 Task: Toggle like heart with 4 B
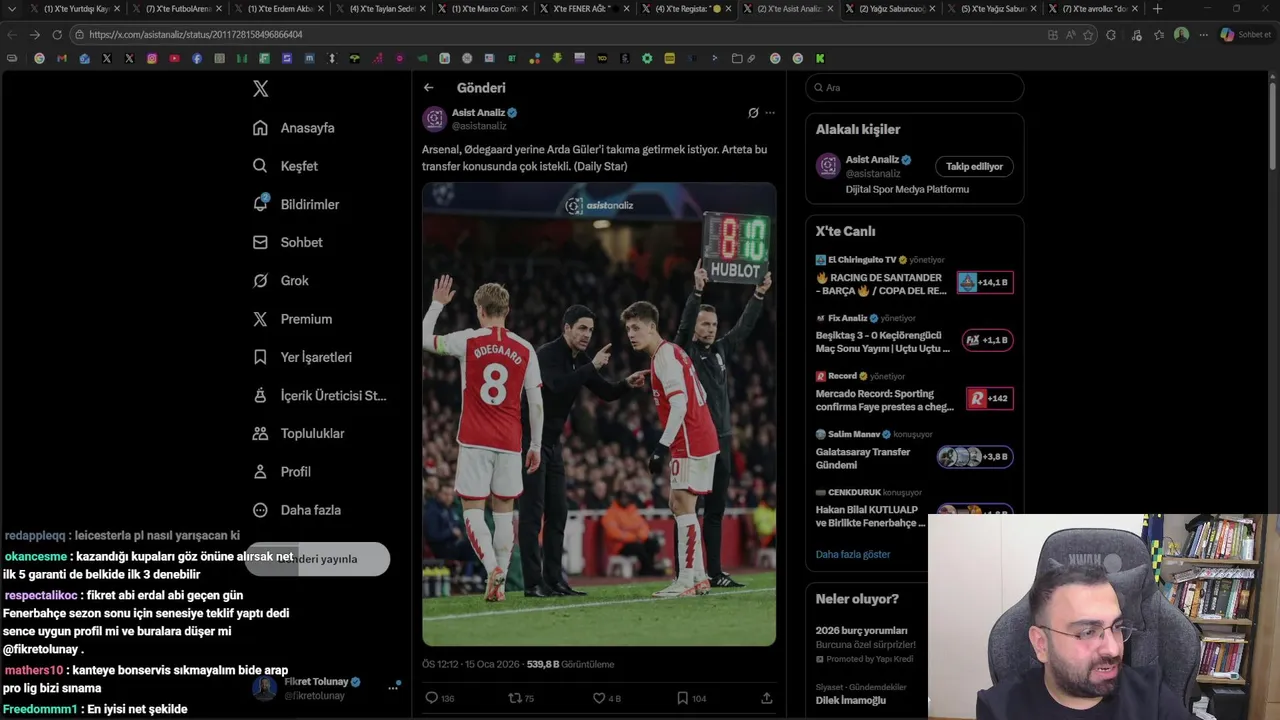pyautogui.click(x=606, y=698)
